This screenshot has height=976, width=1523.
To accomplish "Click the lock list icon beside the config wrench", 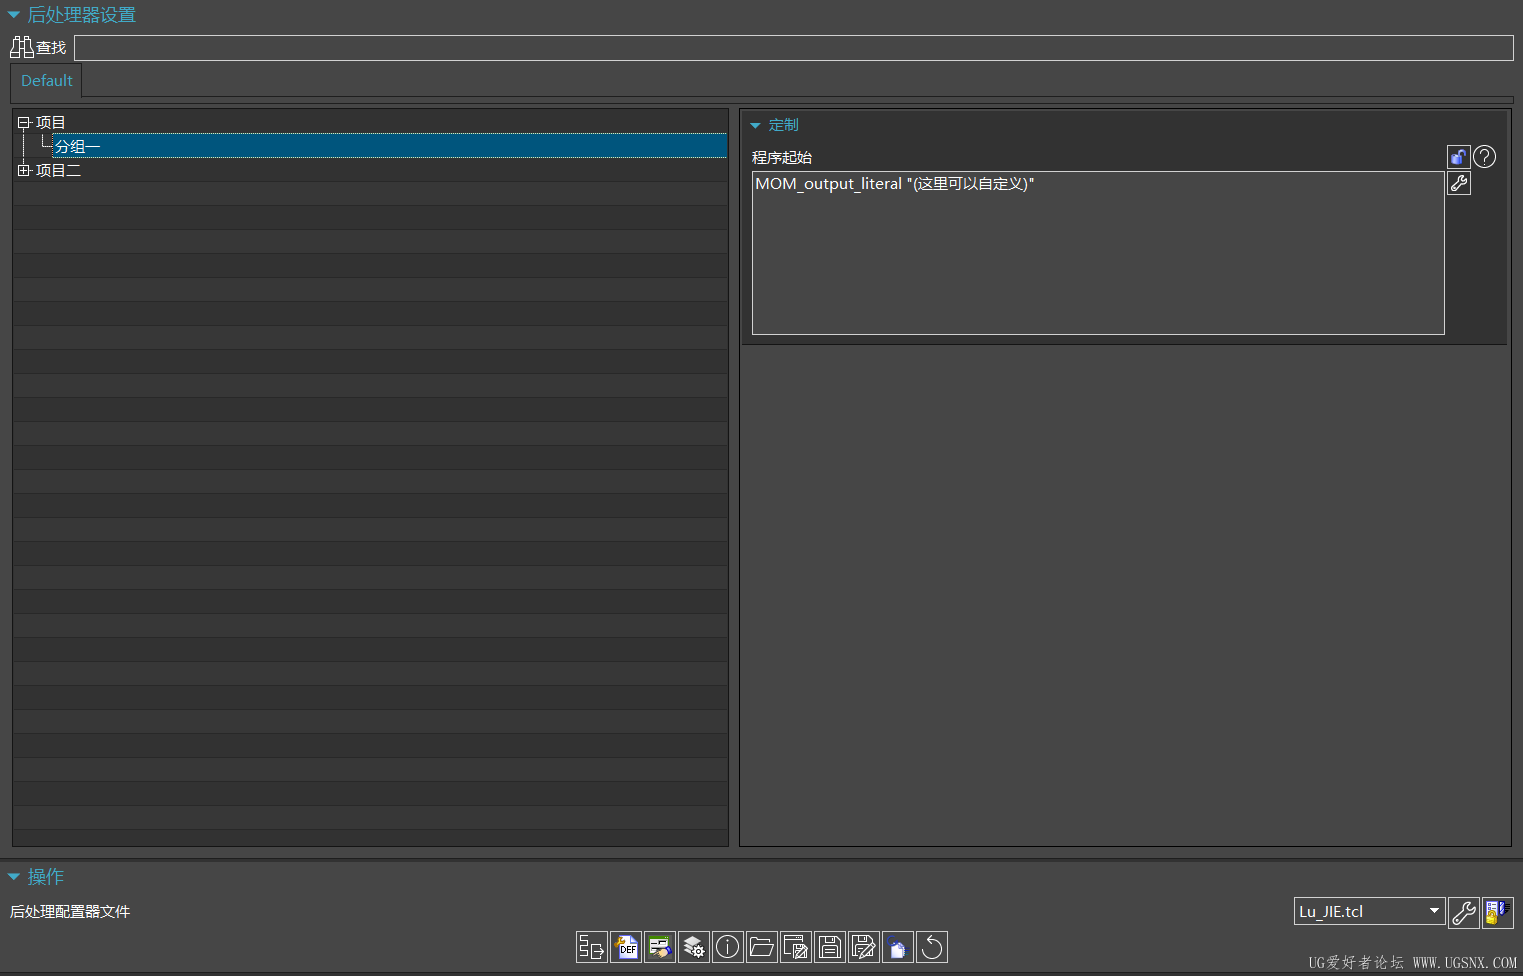I will pos(1498,912).
